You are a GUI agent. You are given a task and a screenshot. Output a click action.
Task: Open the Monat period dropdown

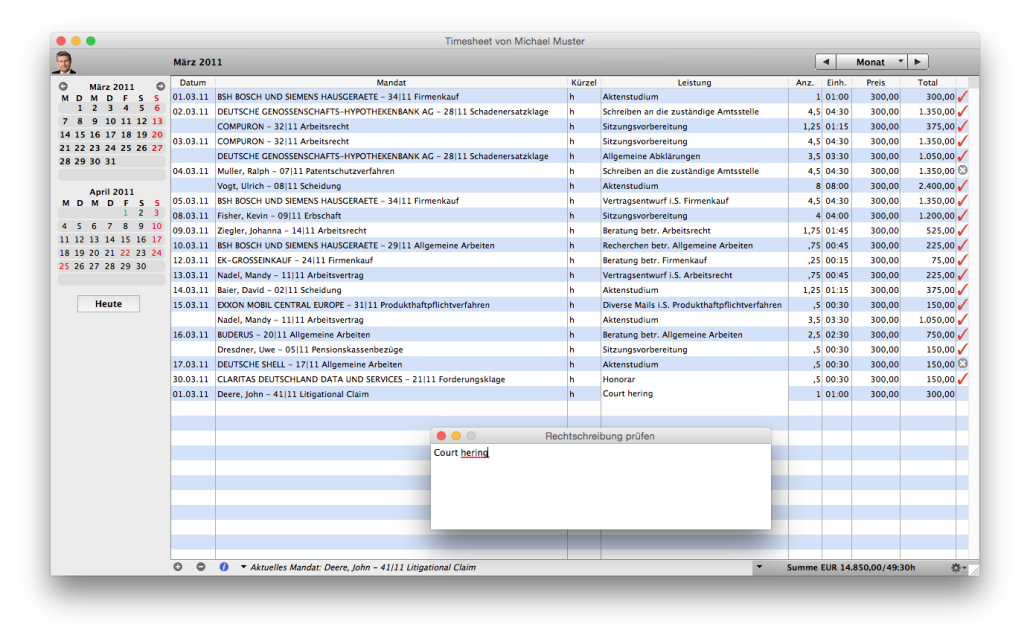click(871, 62)
